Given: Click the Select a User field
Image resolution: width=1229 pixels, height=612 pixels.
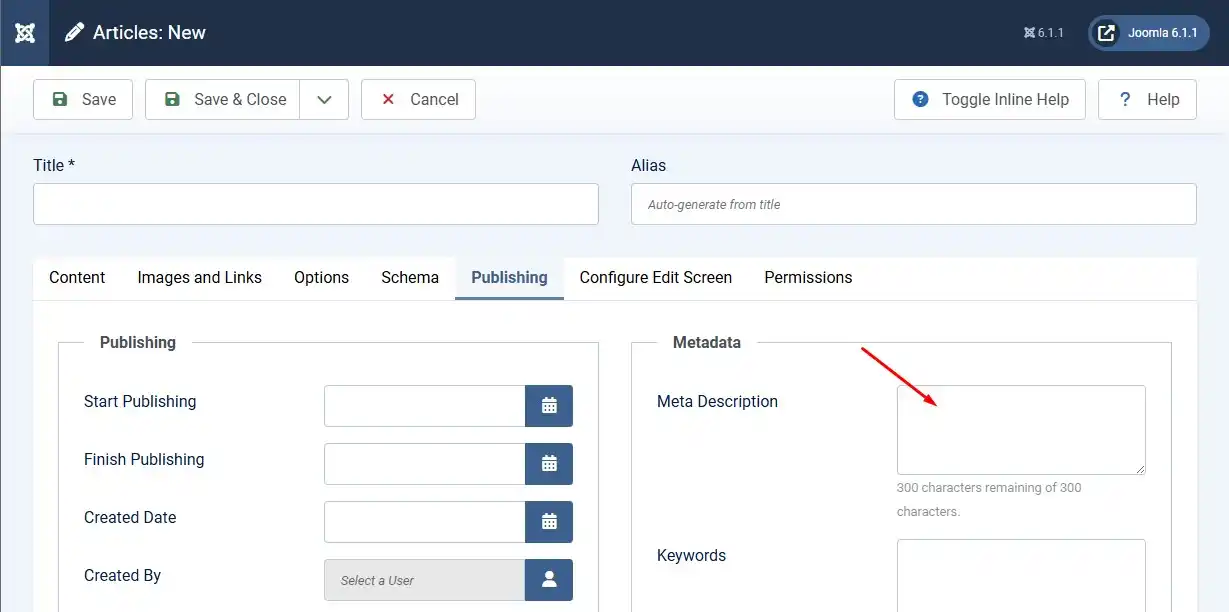Looking at the screenshot, I should point(425,580).
